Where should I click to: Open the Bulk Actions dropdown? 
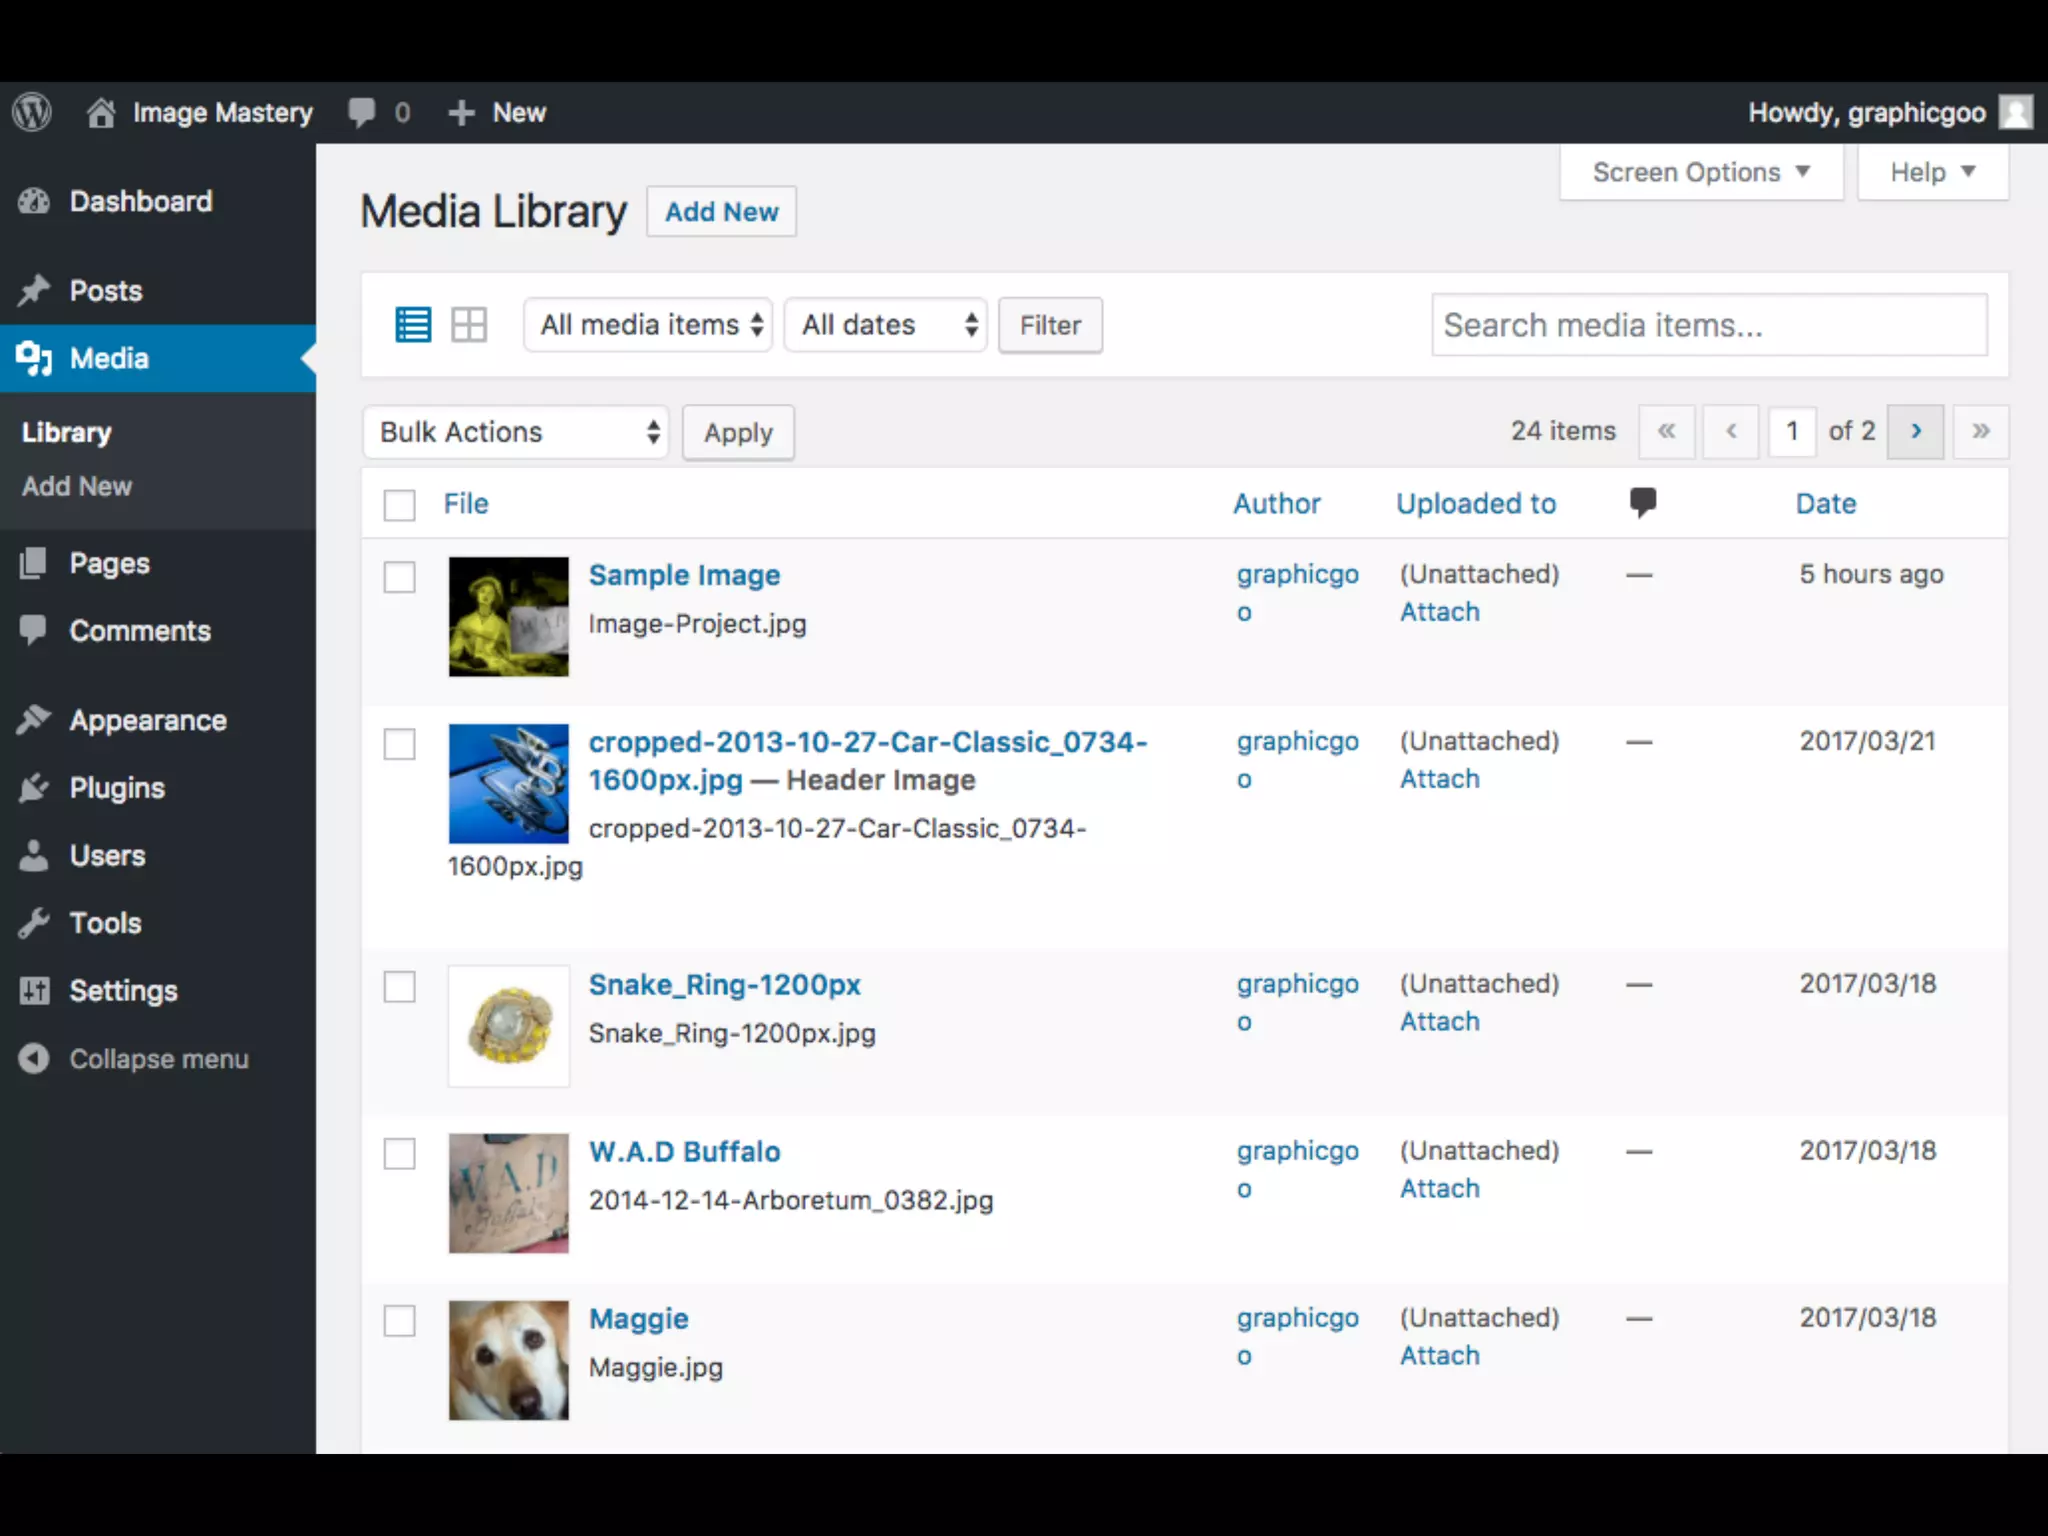coord(515,432)
